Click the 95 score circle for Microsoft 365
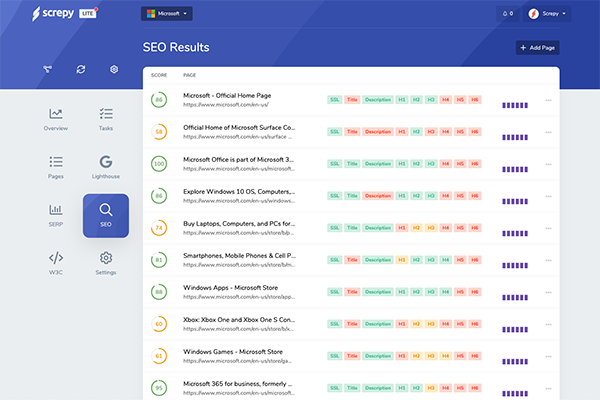 [x=159, y=388]
